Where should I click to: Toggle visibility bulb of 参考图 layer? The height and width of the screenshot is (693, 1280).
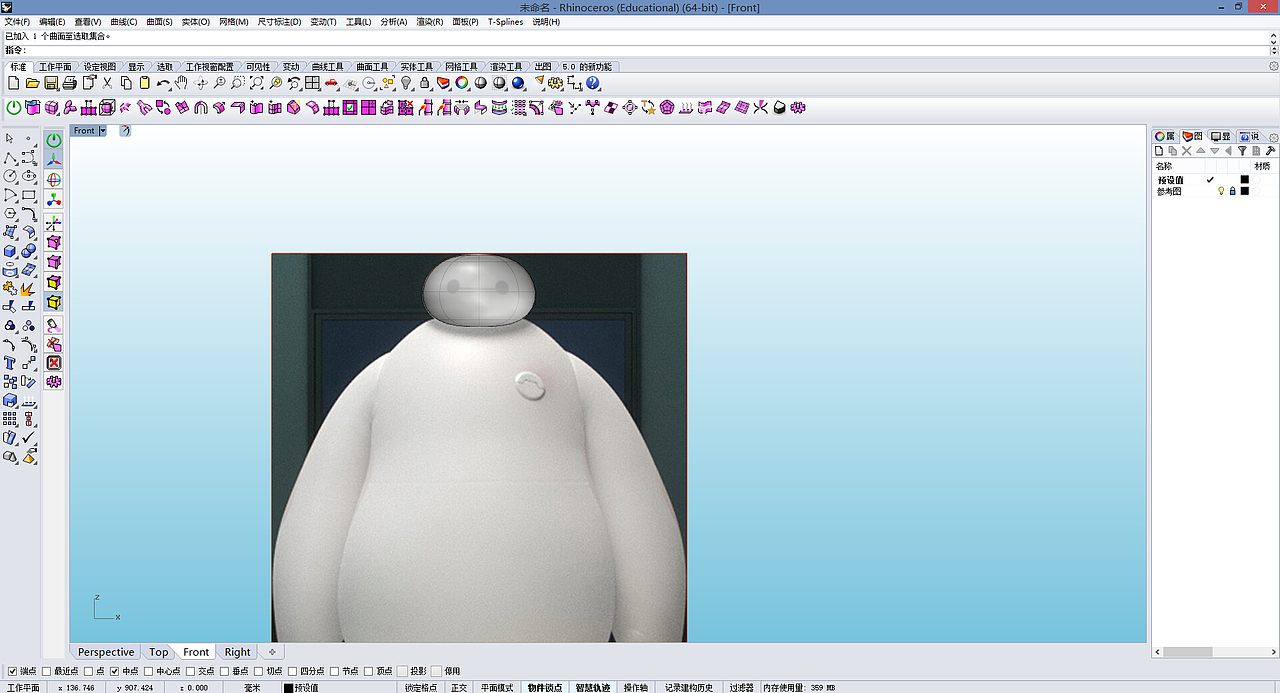pyautogui.click(x=1221, y=191)
